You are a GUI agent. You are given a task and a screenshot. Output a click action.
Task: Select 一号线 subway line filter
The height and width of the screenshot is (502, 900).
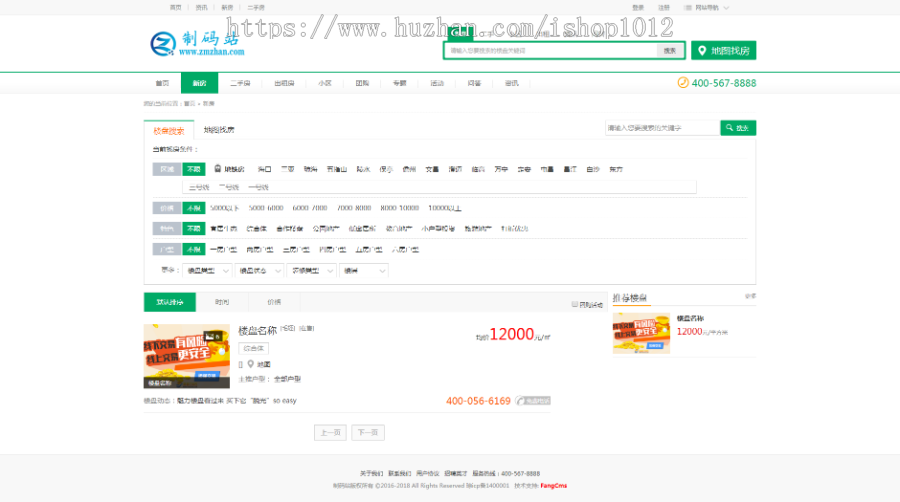click(x=258, y=187)
